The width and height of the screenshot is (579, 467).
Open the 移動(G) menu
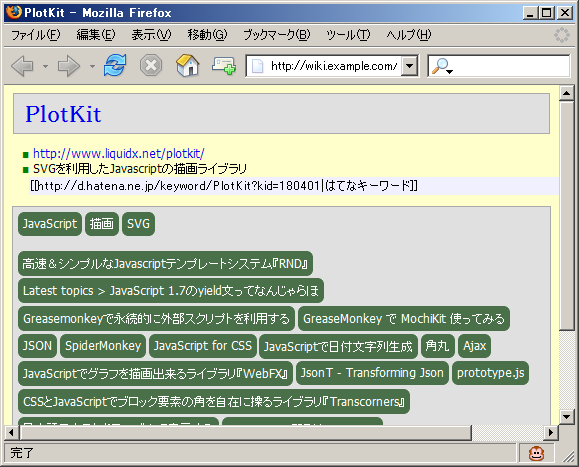click(207, 35)
